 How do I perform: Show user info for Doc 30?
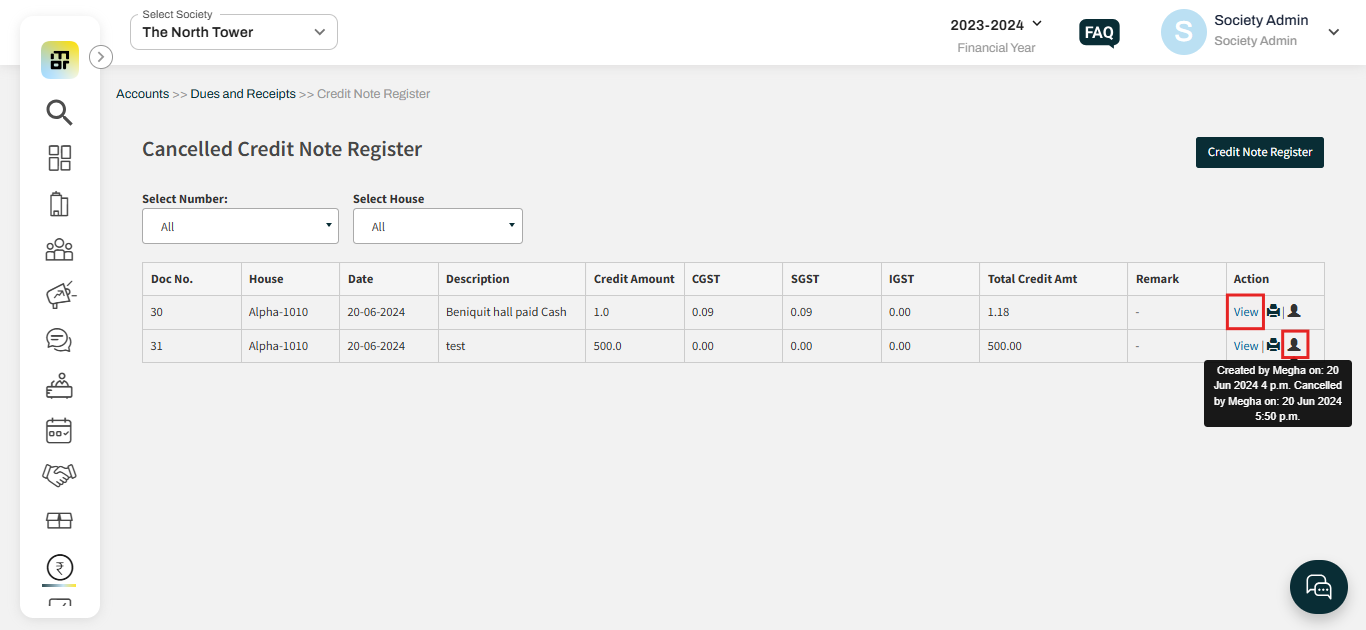1294,311
